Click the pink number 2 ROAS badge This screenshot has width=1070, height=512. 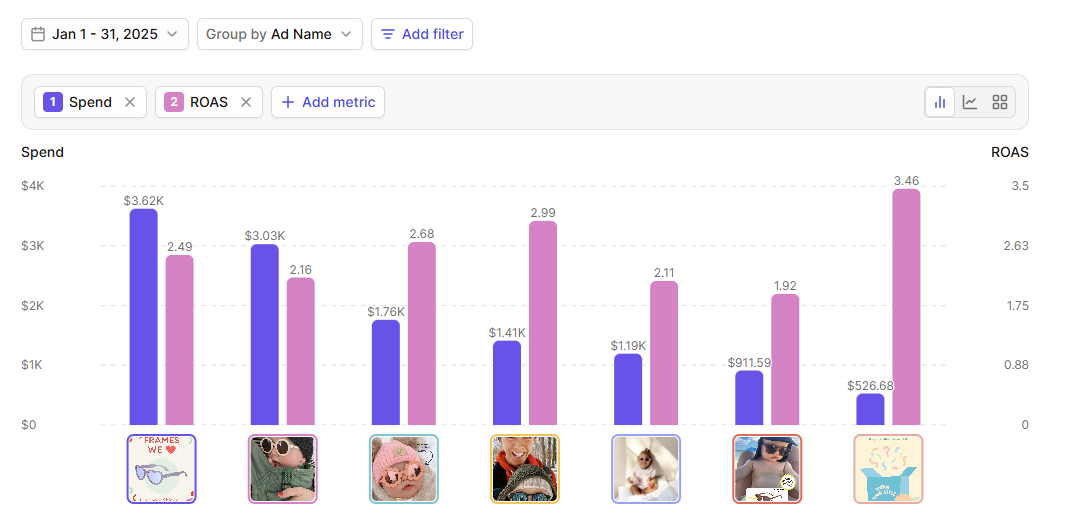pyautogui.click(x=174, y=102)
